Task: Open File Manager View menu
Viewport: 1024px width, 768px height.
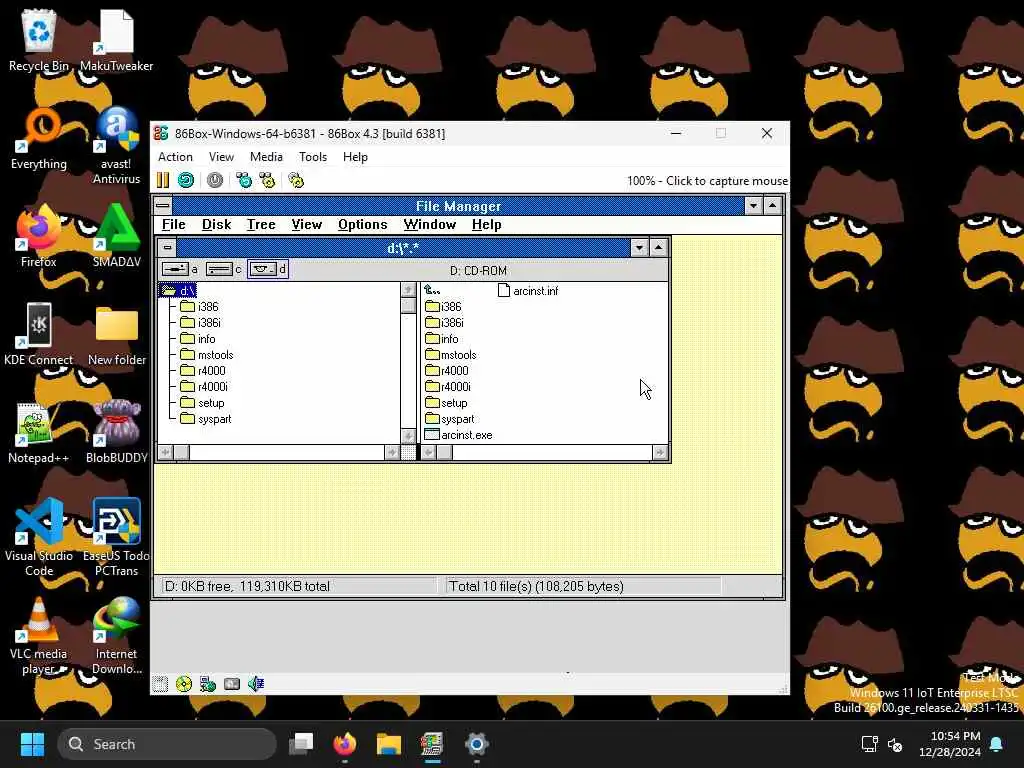Action: tap(306, 225)
